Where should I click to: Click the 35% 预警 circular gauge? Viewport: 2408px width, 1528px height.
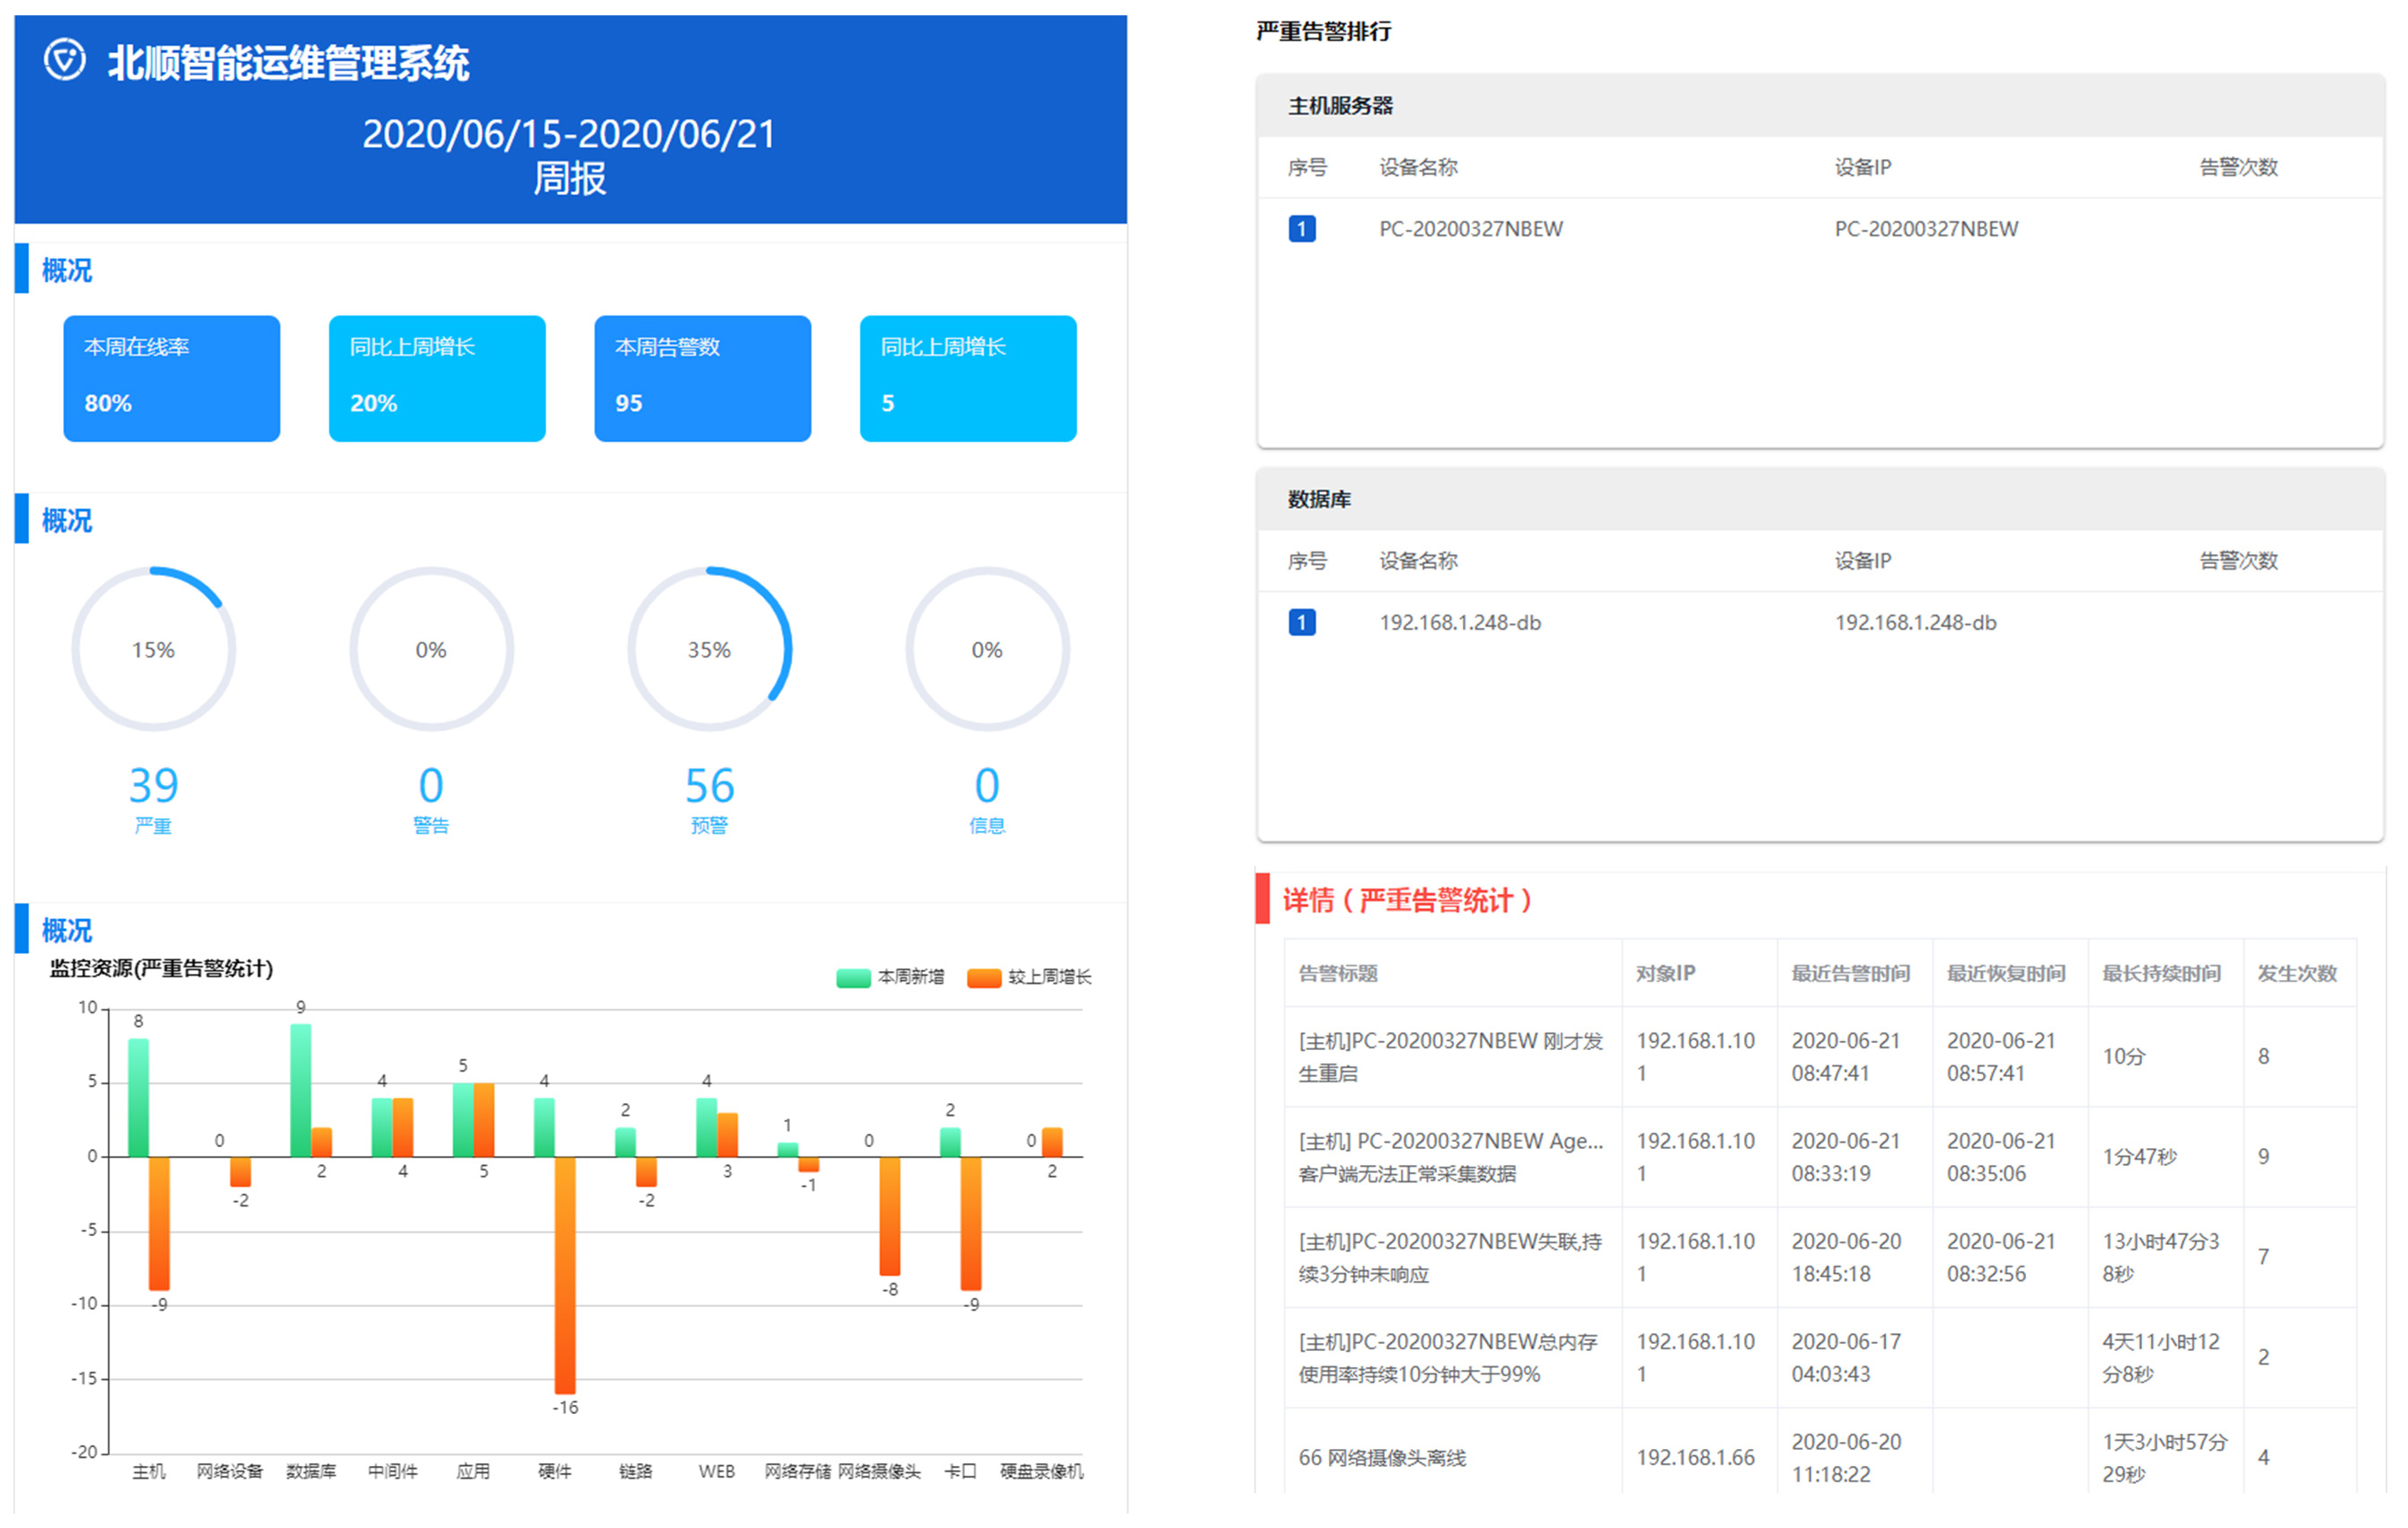(709, 649)
